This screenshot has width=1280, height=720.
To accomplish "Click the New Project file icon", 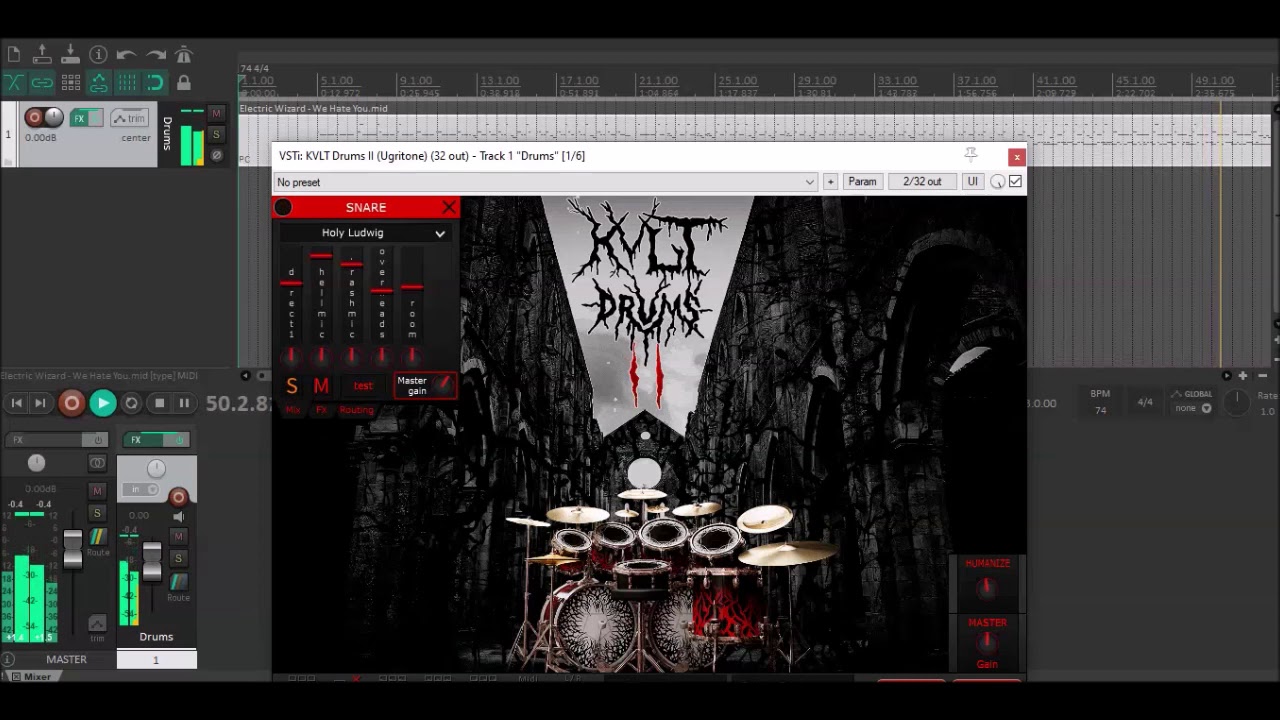I will [14, 55].
